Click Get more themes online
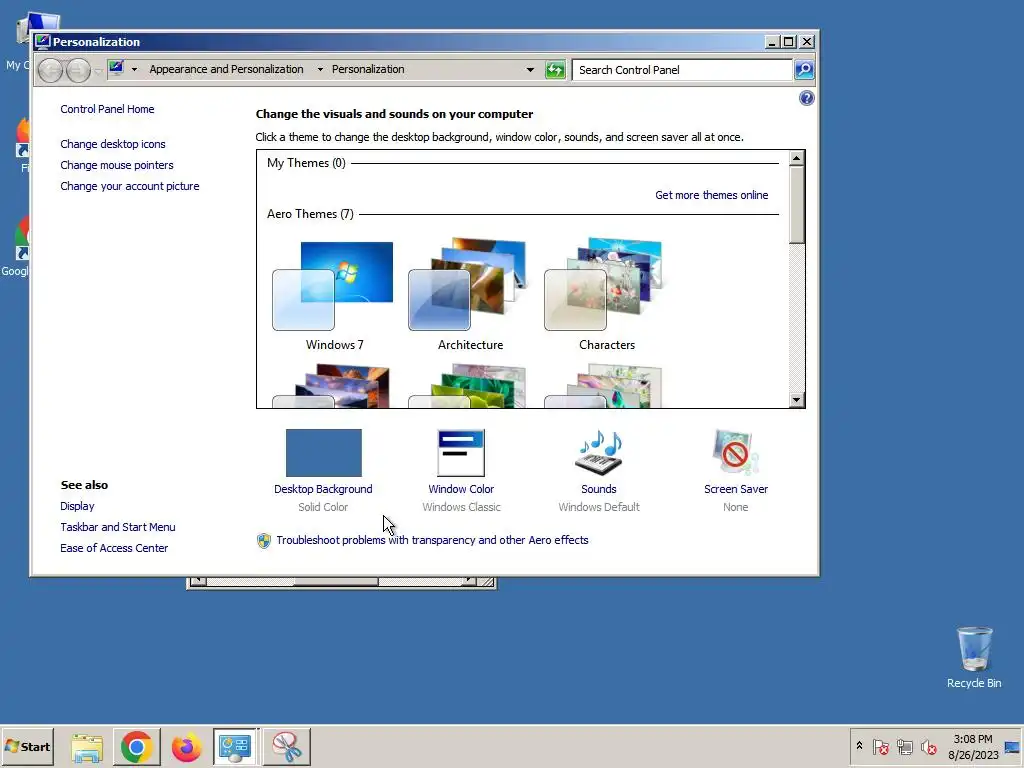This screenshot has height=768, width=1024. (711, 195)
